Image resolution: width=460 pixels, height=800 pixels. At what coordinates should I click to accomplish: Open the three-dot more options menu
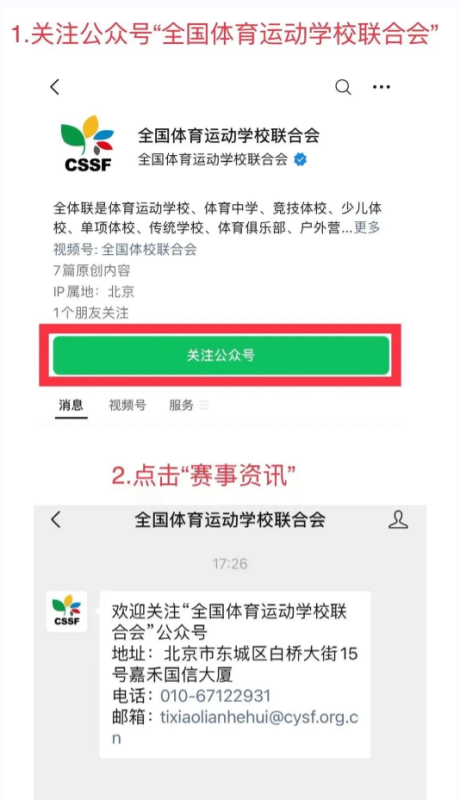tap(381, 87)
